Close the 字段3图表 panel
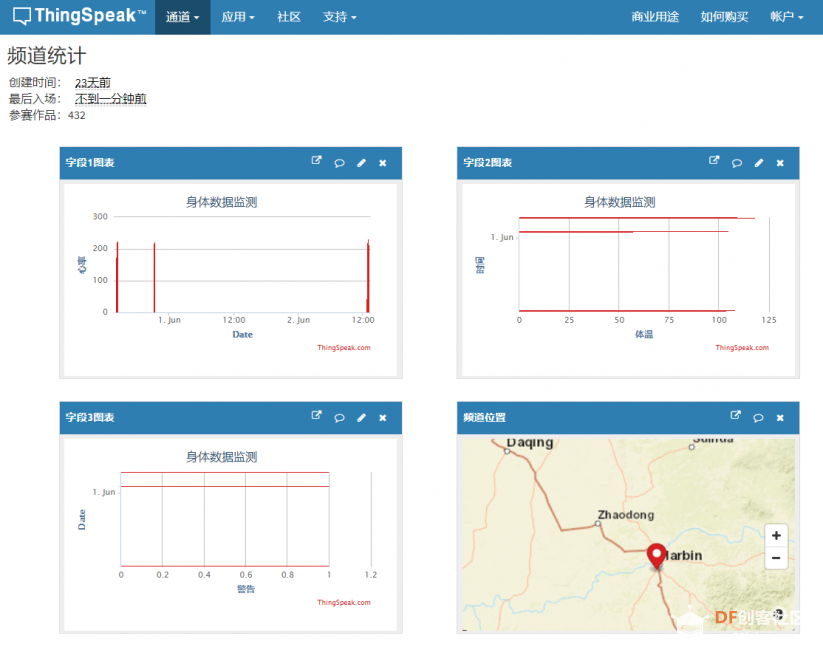 (383, 418)
